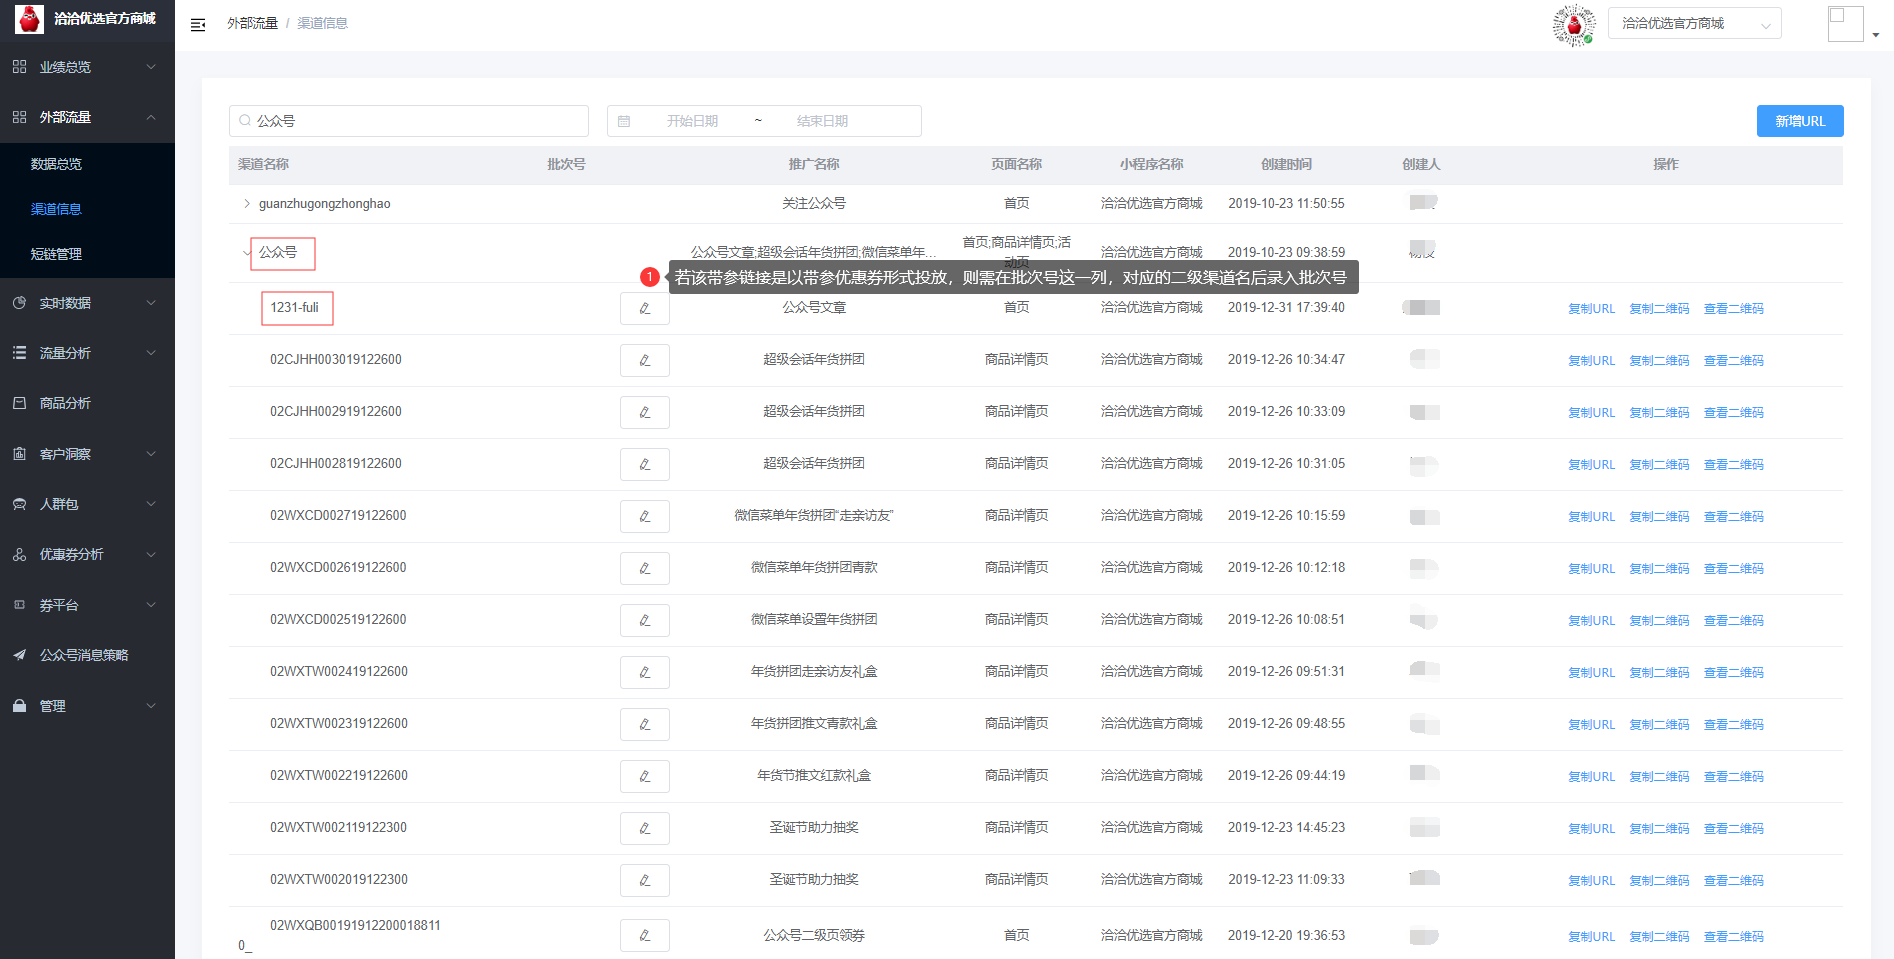Click edit batch icon for 02WXCD002719122600

coord(644,516)
